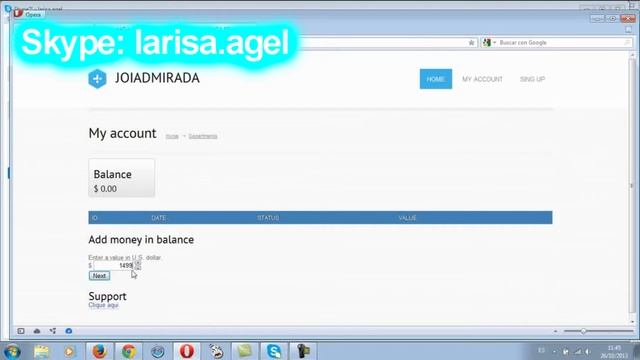
Task: Click the Balance box
Action: [122, 178]
